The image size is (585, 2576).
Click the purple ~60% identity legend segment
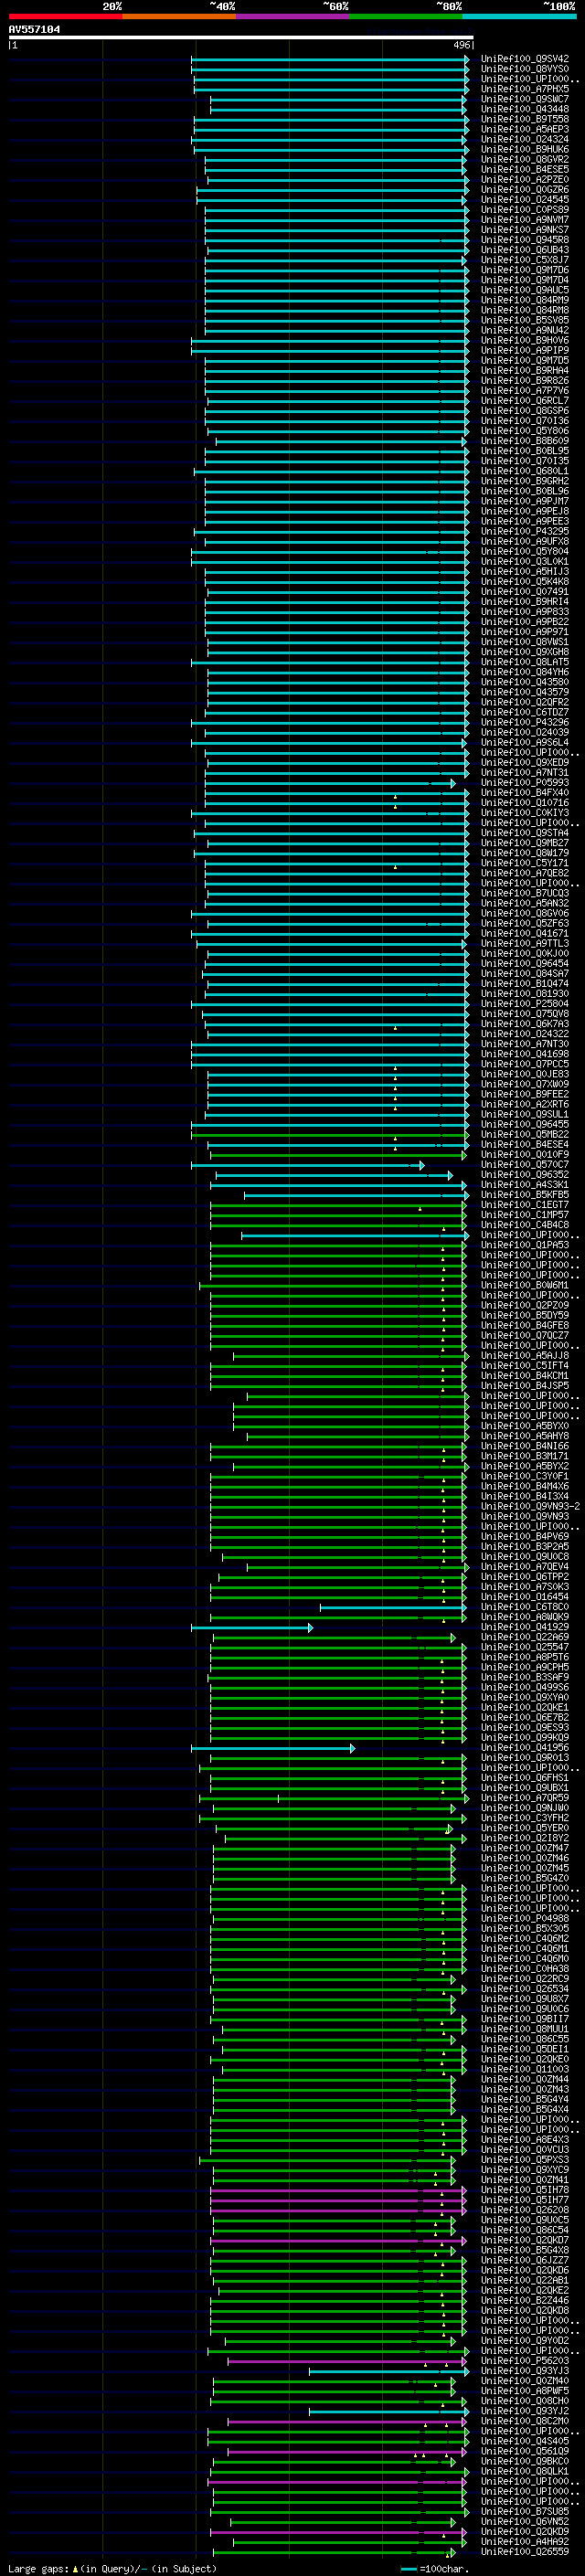pyautogui.click(x=292, y=17)
